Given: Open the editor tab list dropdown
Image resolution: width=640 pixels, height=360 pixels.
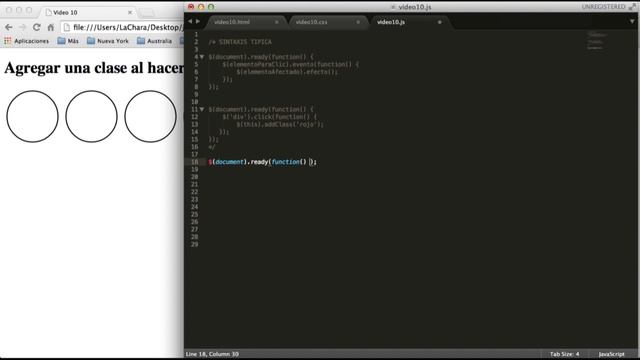Looking at the screenshot, I should pos(632,22).
